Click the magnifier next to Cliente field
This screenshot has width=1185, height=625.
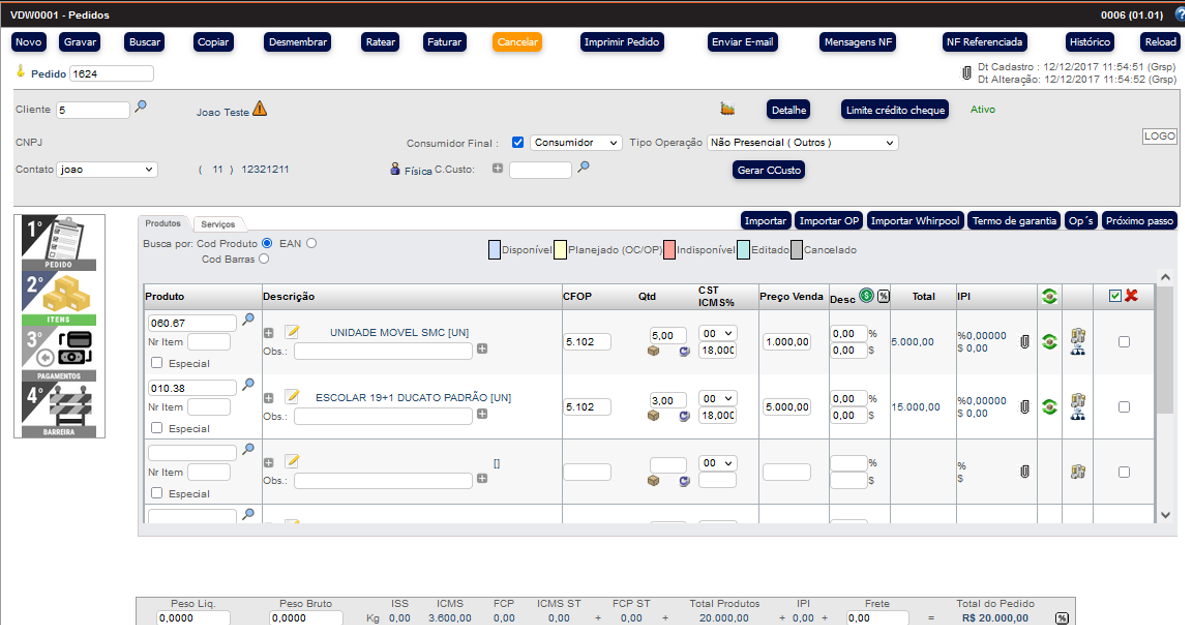141,107
